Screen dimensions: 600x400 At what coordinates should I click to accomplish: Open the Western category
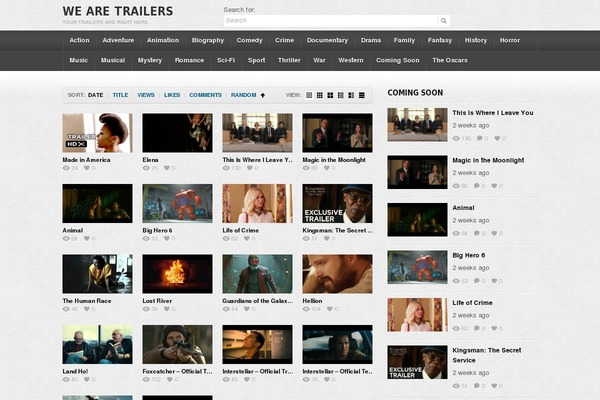pyautogui.click(x=351, y=60)
